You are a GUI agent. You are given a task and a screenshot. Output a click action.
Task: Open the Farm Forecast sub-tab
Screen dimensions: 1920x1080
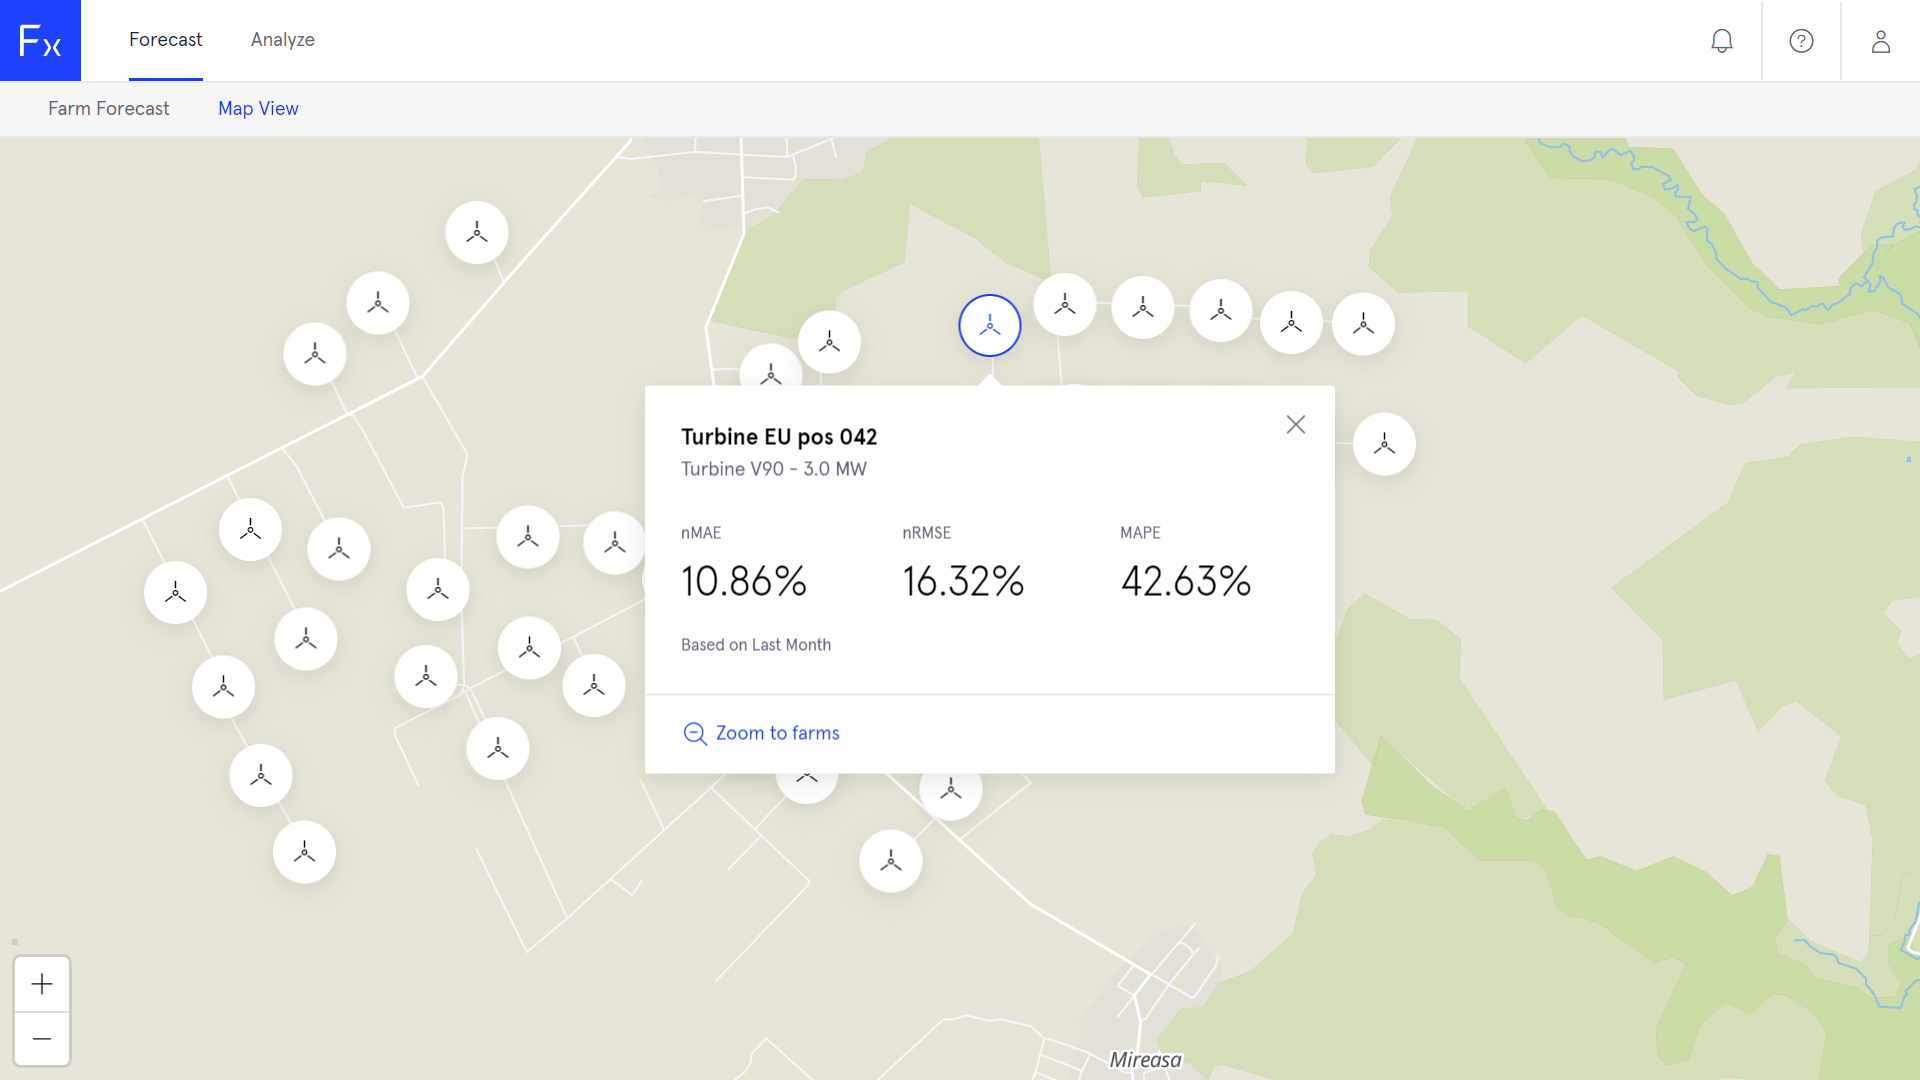(x=109, y=108)
